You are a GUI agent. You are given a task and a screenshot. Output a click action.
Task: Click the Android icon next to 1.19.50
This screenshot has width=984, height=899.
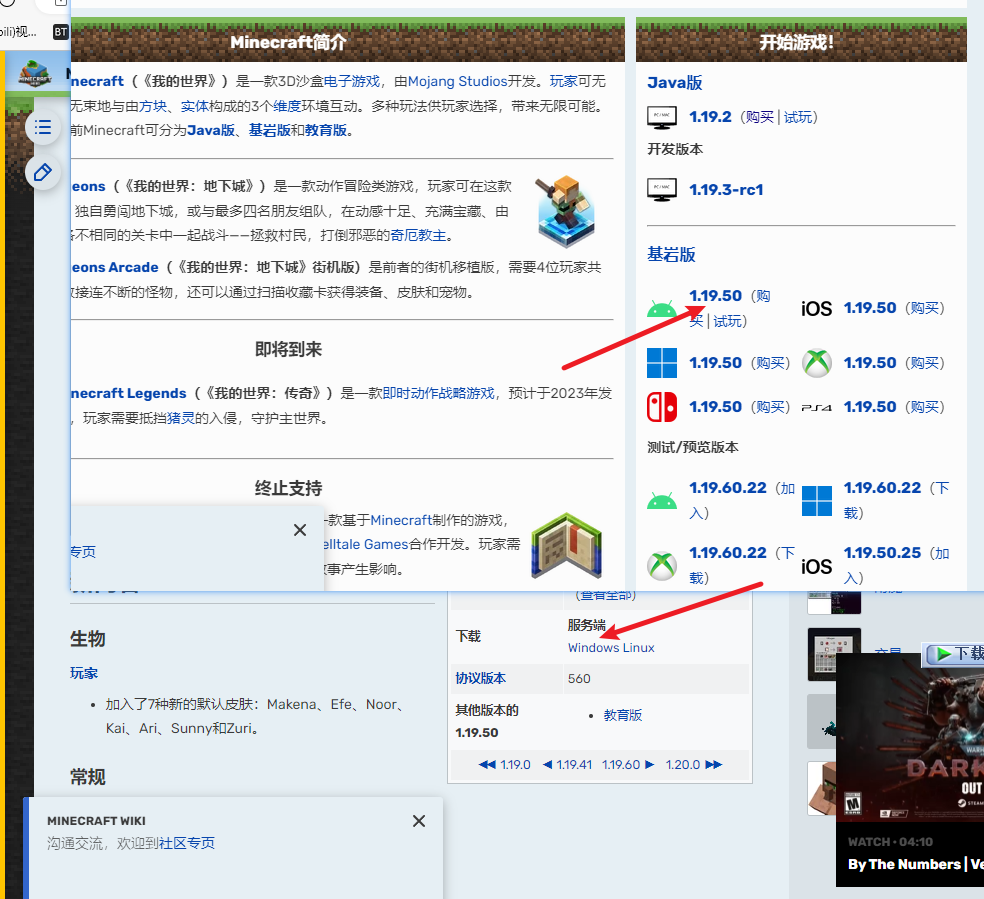point(661,309)
